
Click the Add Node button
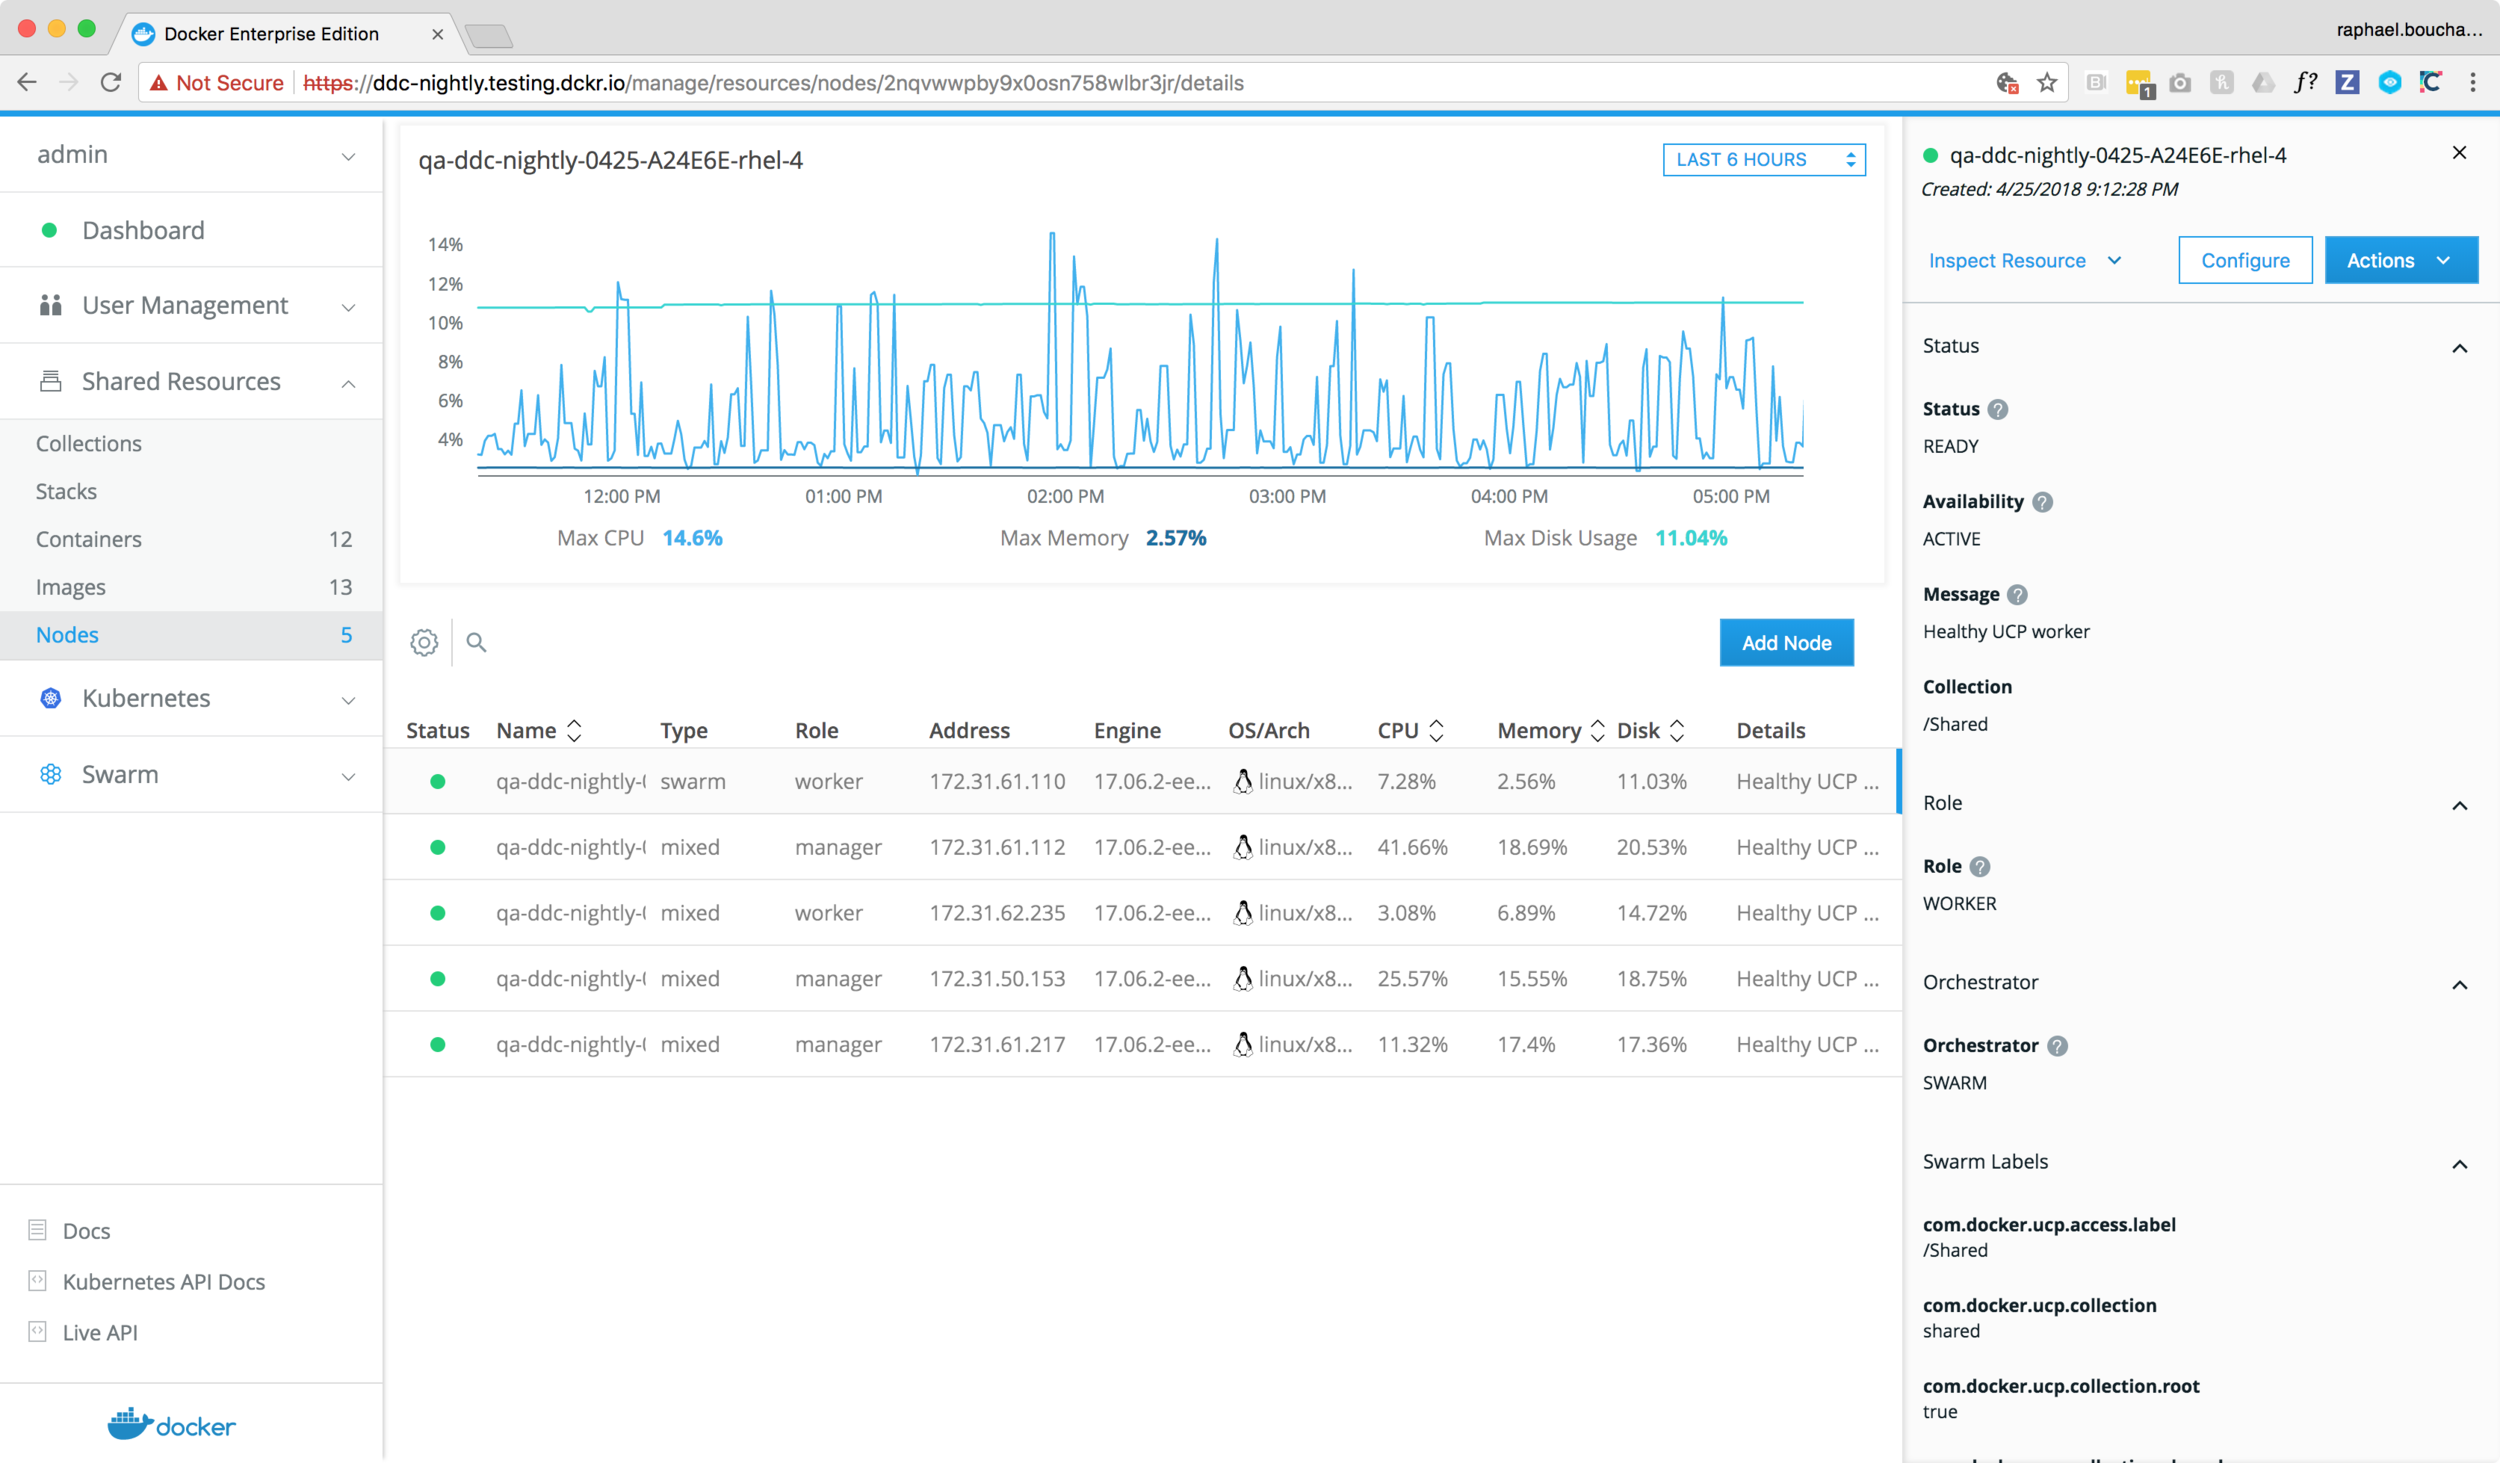pos(1786,641)
